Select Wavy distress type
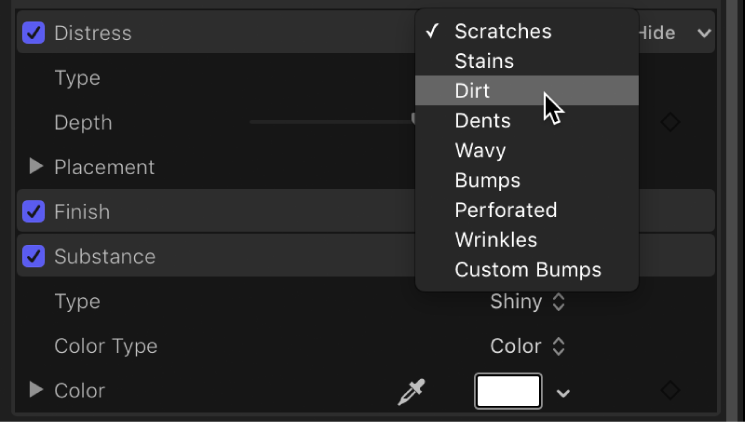Viewport: 747px width, 423px height. tap(480, 151)
